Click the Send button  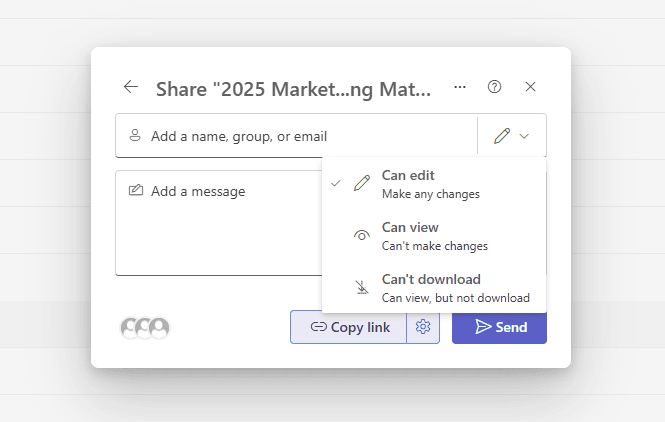[499, 327]
